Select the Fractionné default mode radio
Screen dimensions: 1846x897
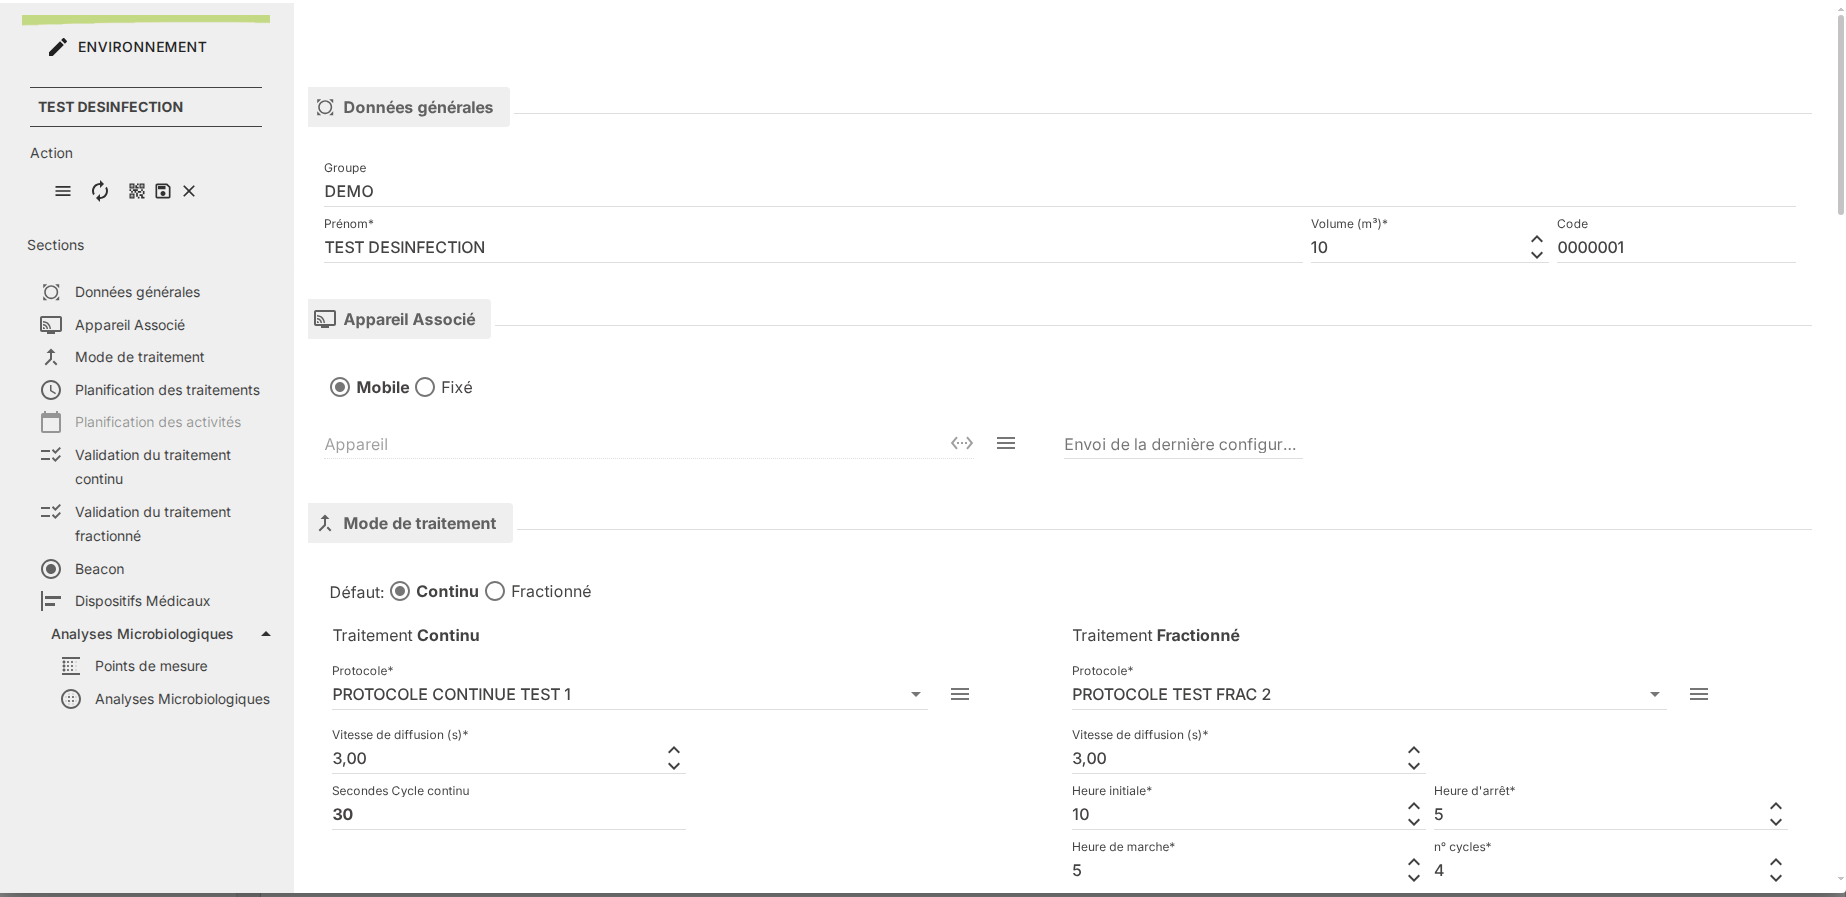tap(495, 591)
